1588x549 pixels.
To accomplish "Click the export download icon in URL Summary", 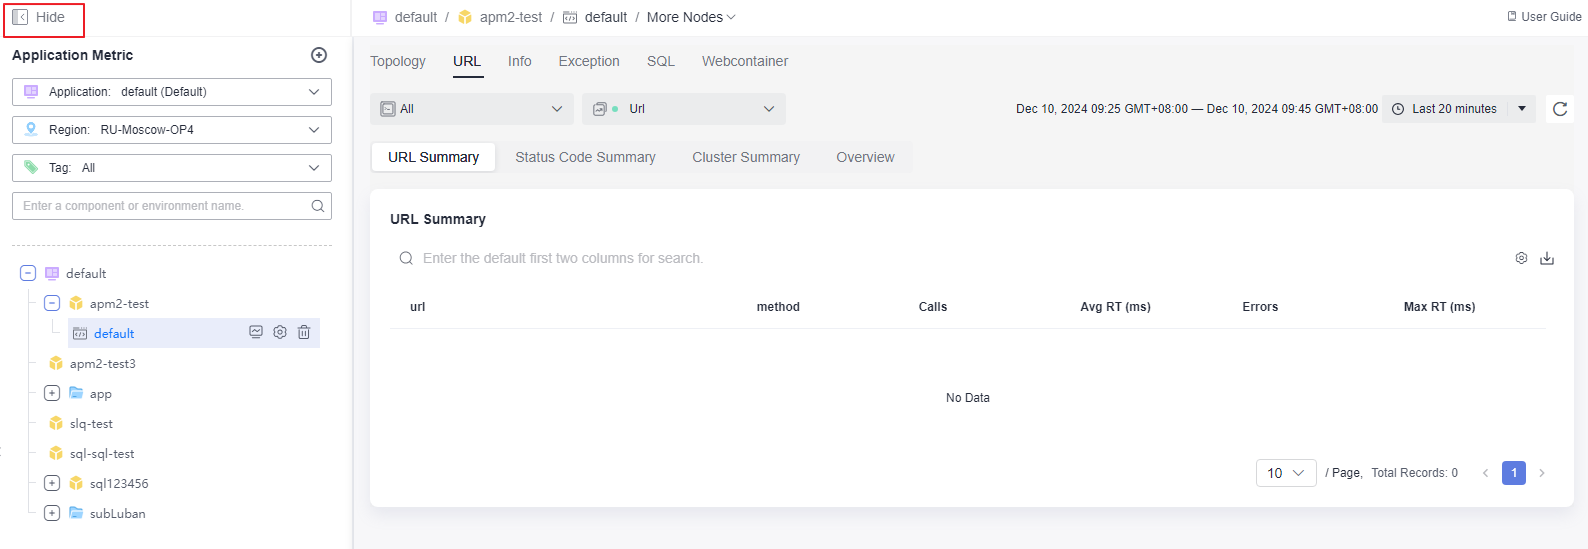I will [1547, 258].
